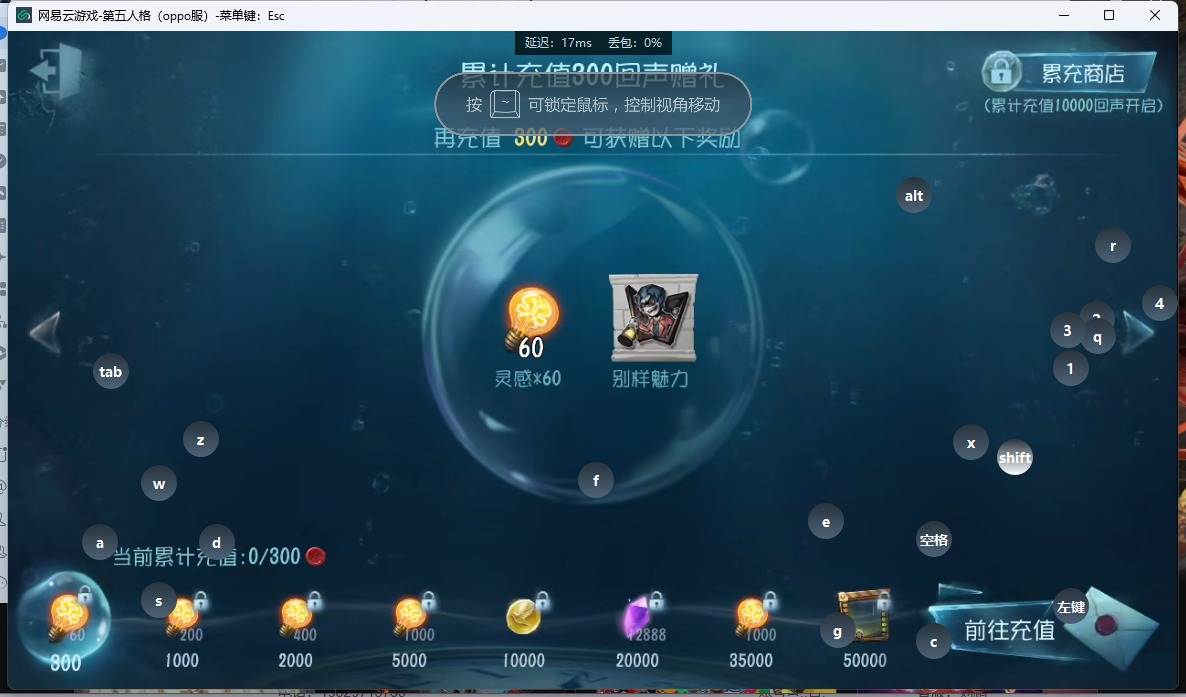
Task: Select the 35000 tier lightbulb reward
Action: click(x=751, y=618)
